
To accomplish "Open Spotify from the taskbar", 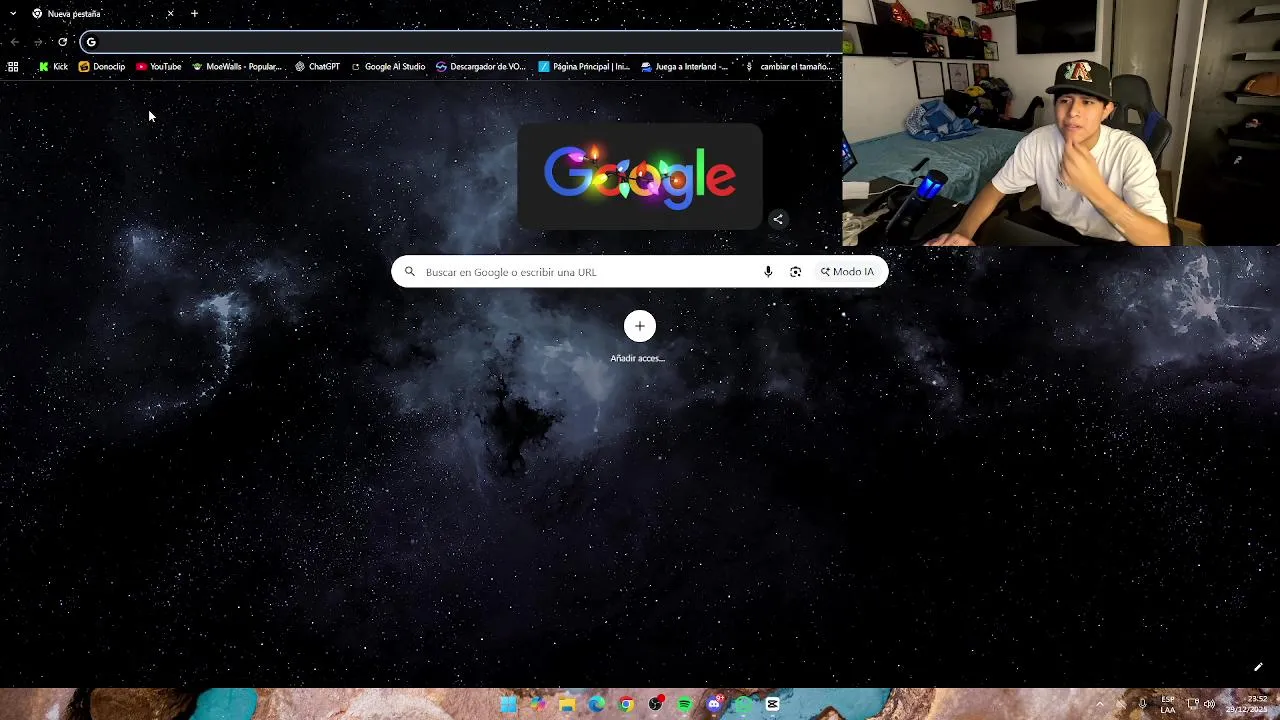I will [684, 704].
